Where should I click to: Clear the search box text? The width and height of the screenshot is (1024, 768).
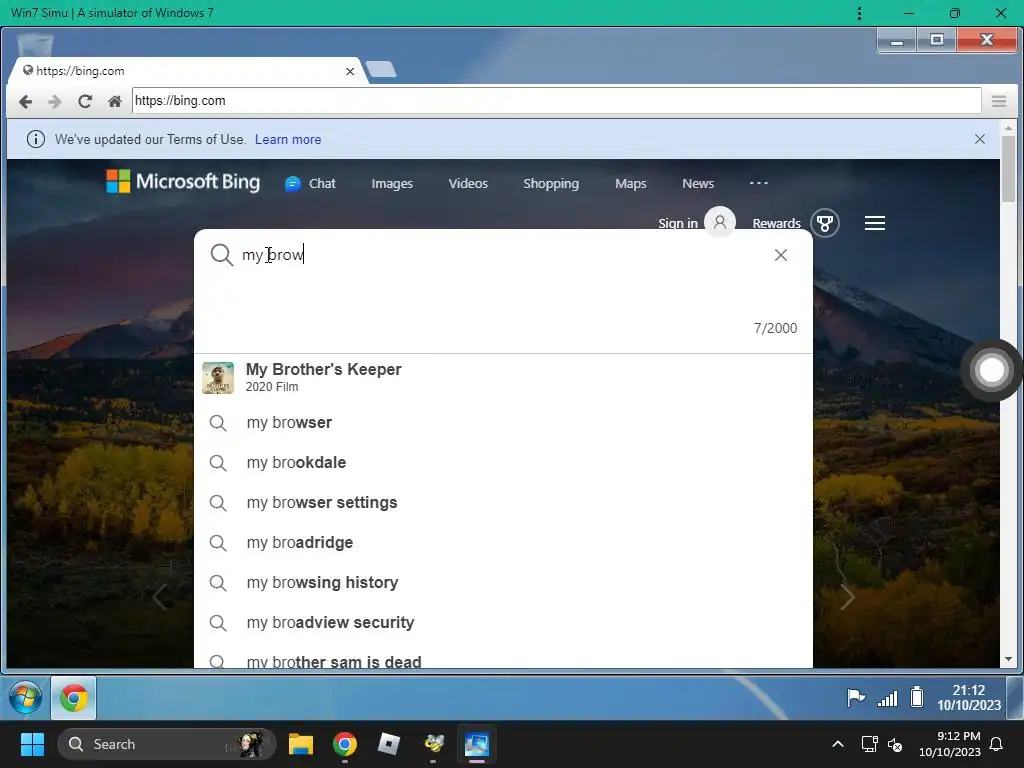tap(780, 255)
